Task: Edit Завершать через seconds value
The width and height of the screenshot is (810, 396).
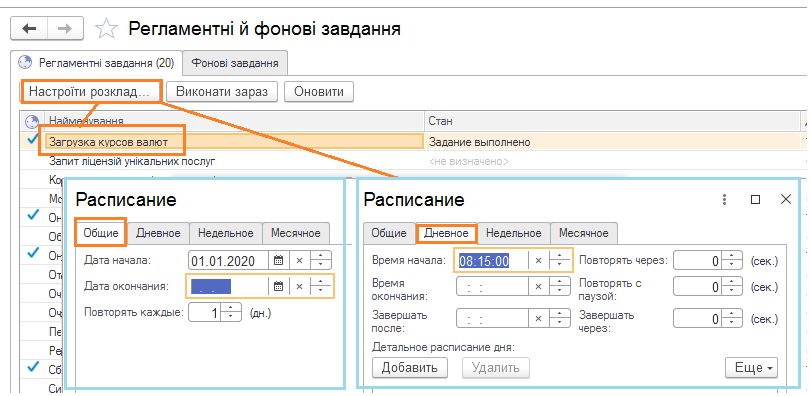Action: (x=698, y=319)
